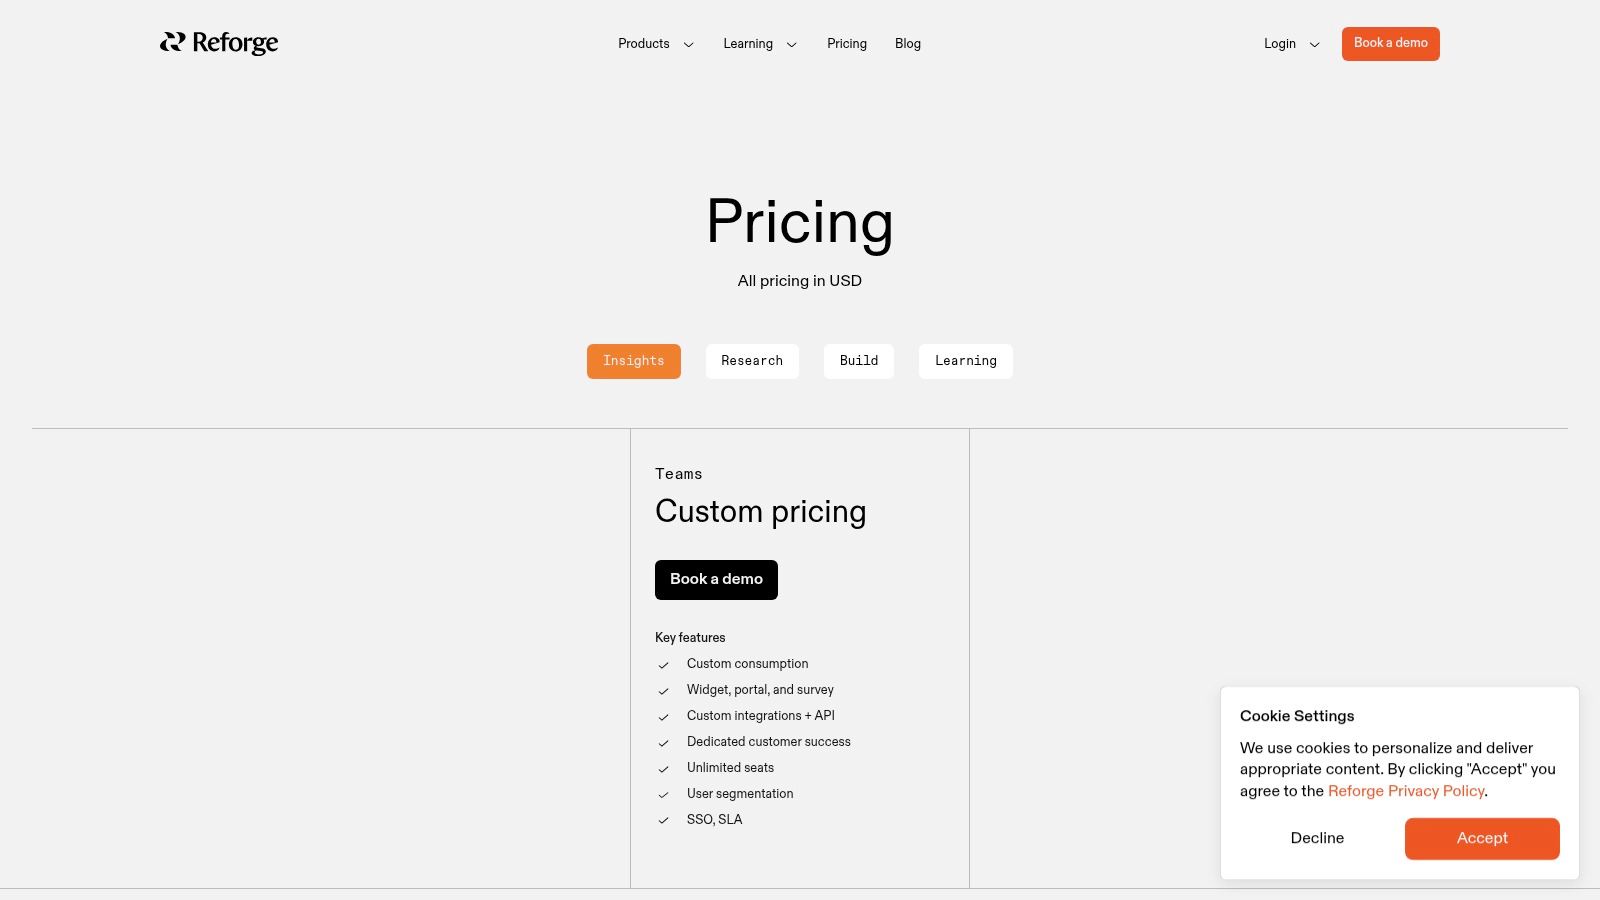Select the checkmark beside Custom consumption
Screen dimensions: 1600x900
(663, 665)
